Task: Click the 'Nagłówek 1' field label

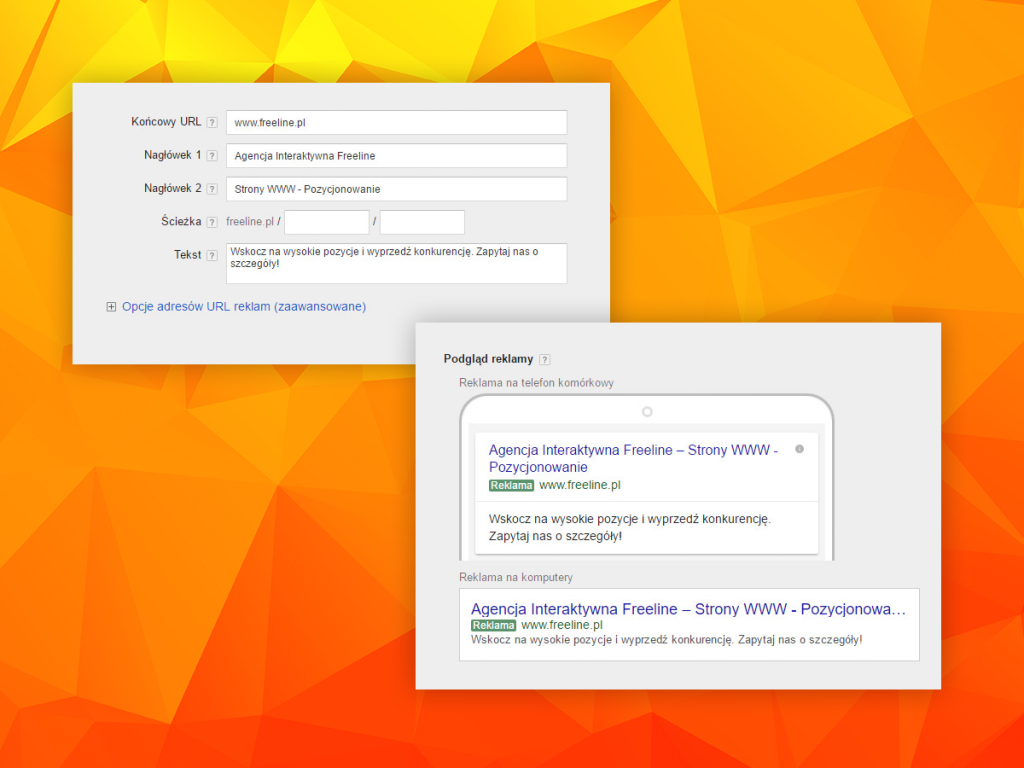Action: [x=172, y=155]
